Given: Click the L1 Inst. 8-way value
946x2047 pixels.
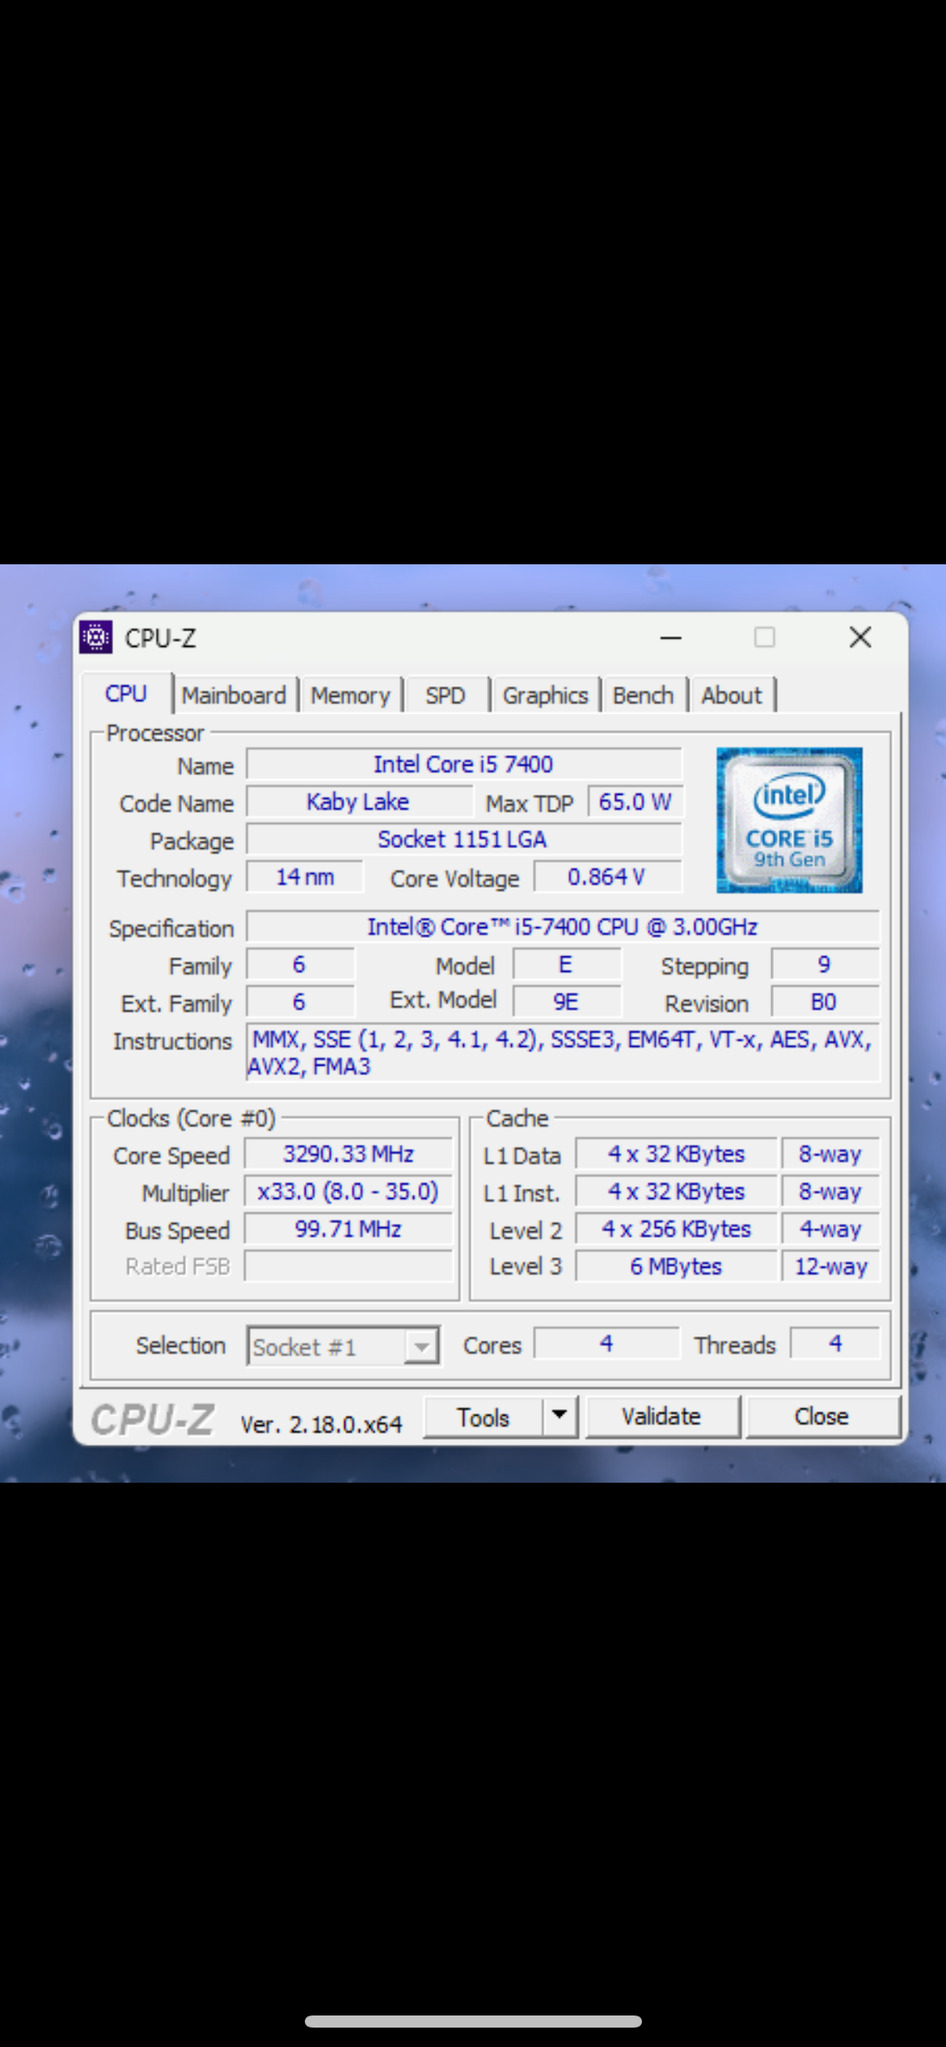Looking at the screenshot, I should click(x=831, y=1191).
